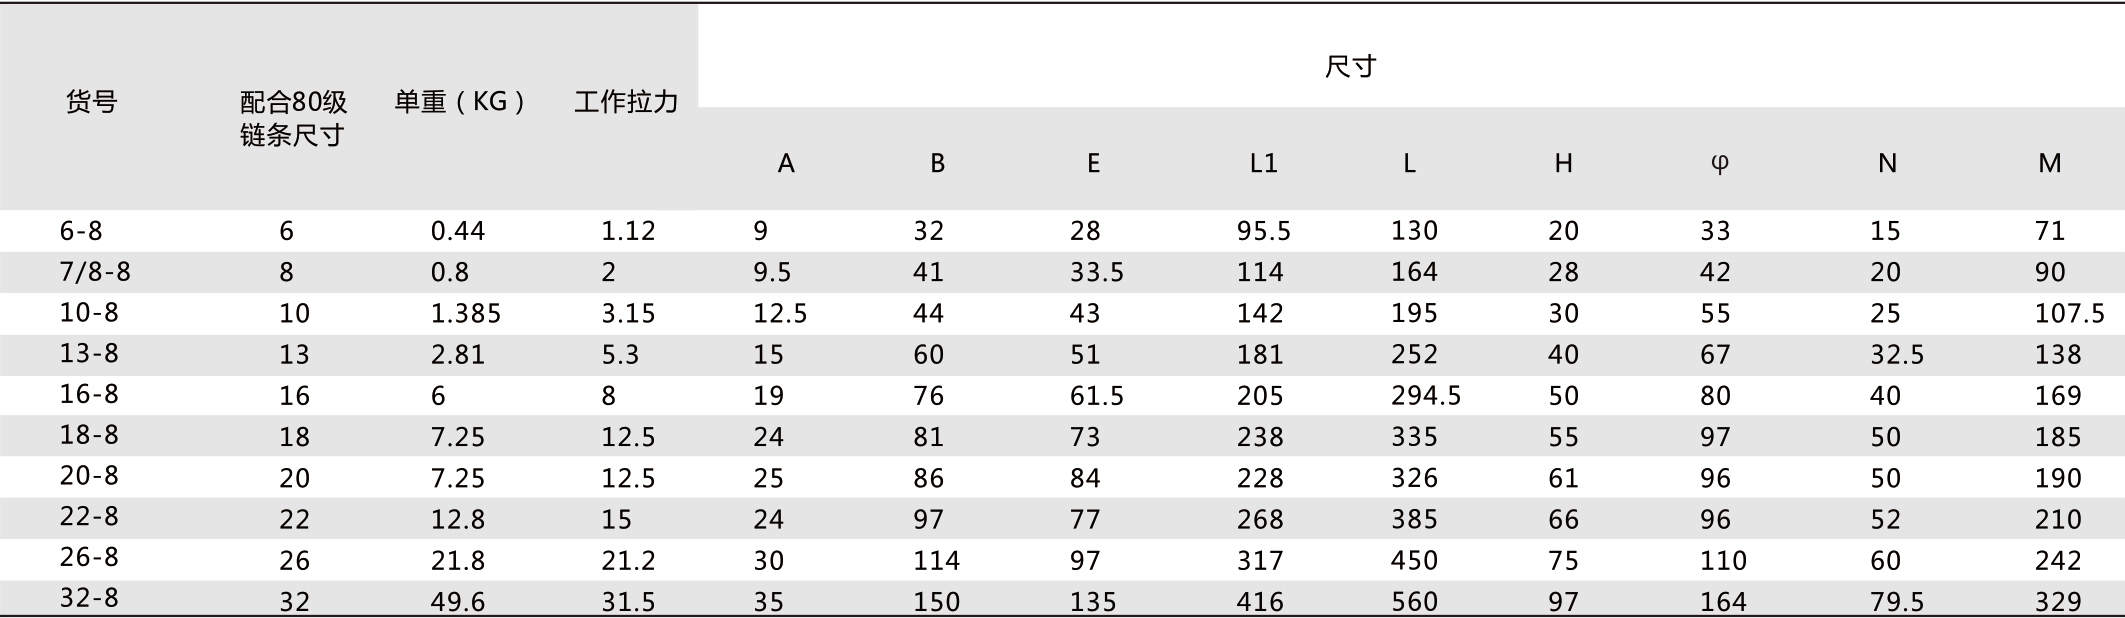Click the L1 column header
Image resolution: width=2125 pixels, height=618 pixels.
[1263, 163]
